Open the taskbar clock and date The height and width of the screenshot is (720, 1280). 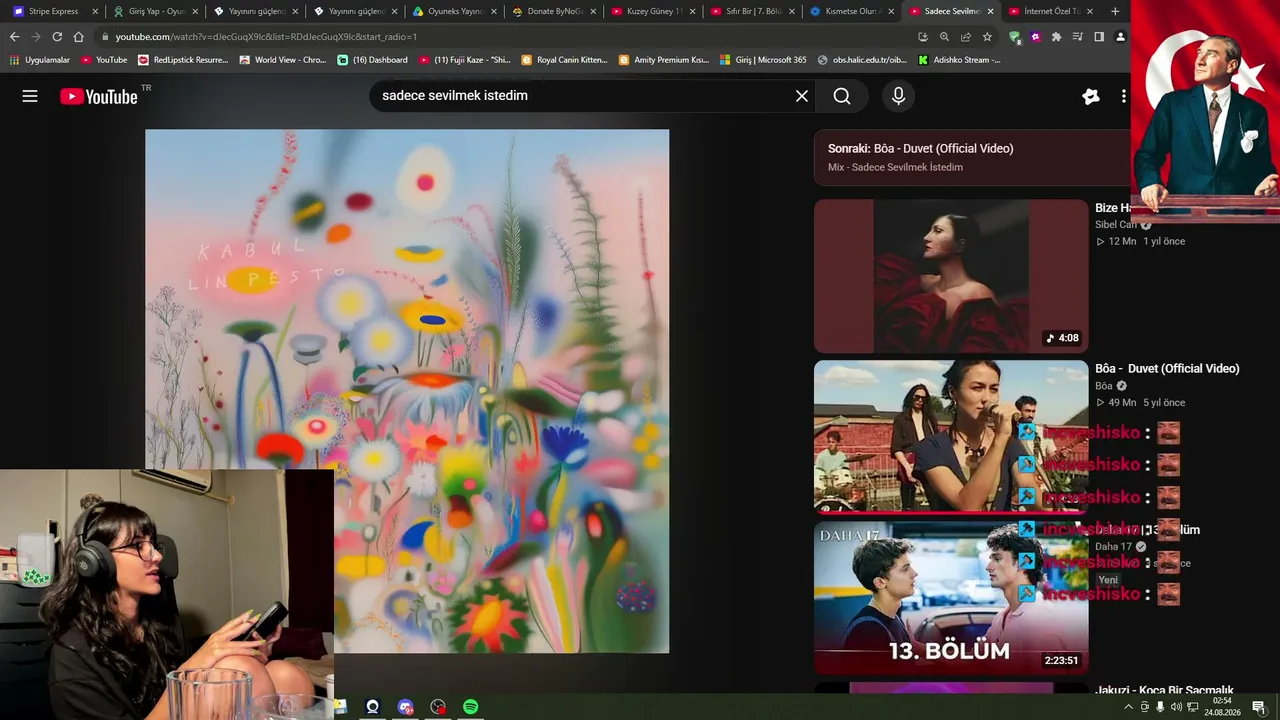(1222, 707)
